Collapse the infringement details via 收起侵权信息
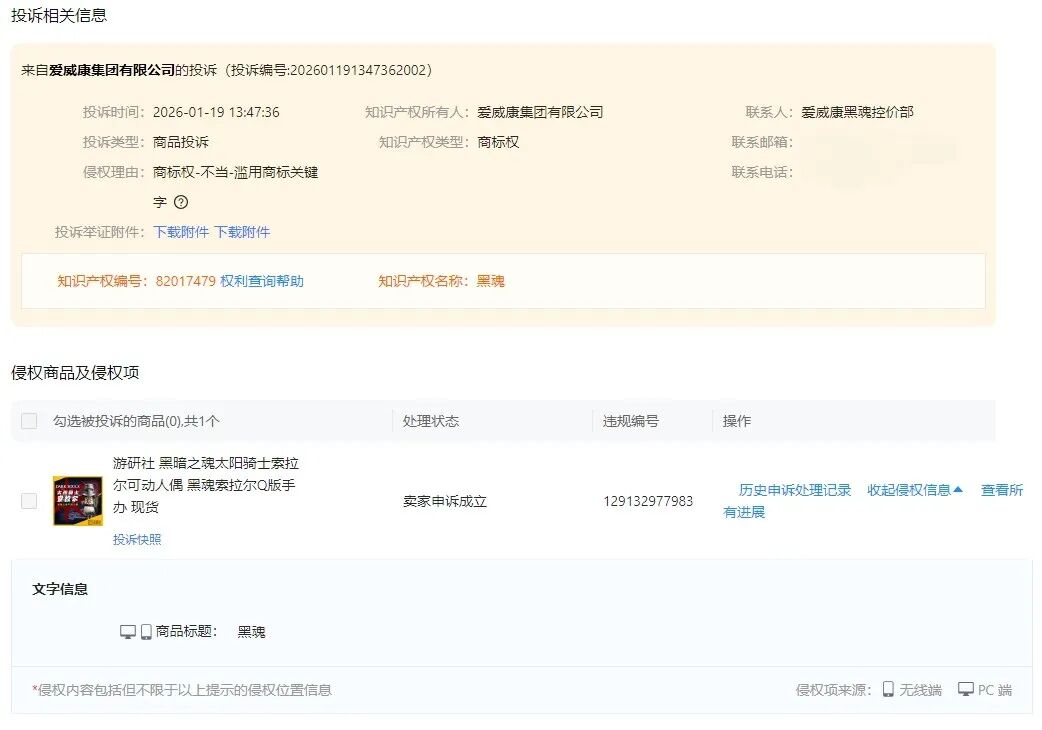 tap(914, 490)
